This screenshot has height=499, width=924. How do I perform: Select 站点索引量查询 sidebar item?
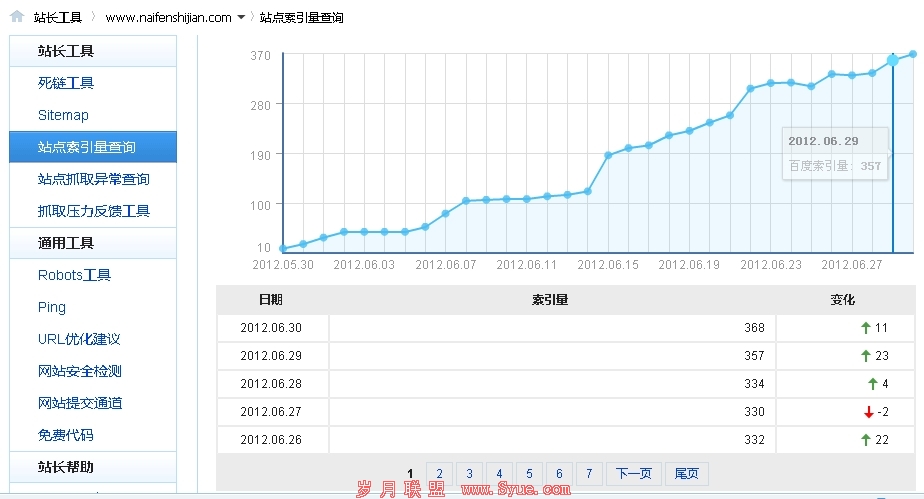(x=93, y=147)
